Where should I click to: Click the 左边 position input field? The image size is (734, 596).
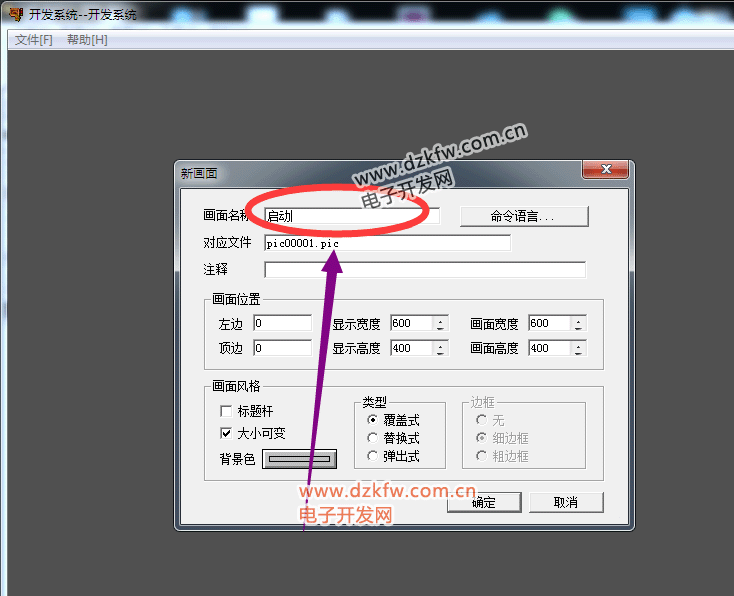[x=282, y=323]
